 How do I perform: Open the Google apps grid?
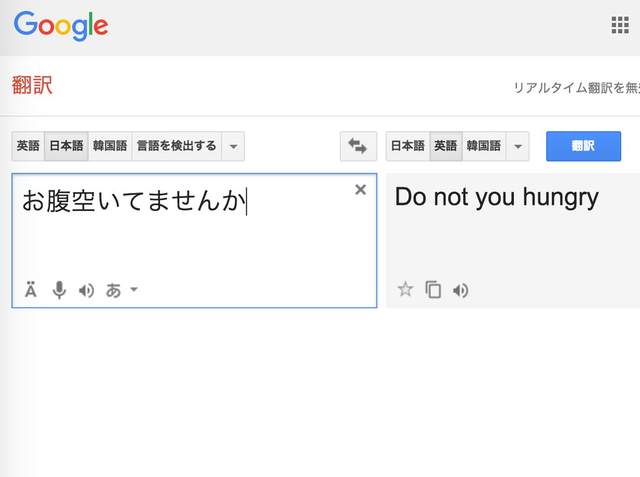point(620,25)
